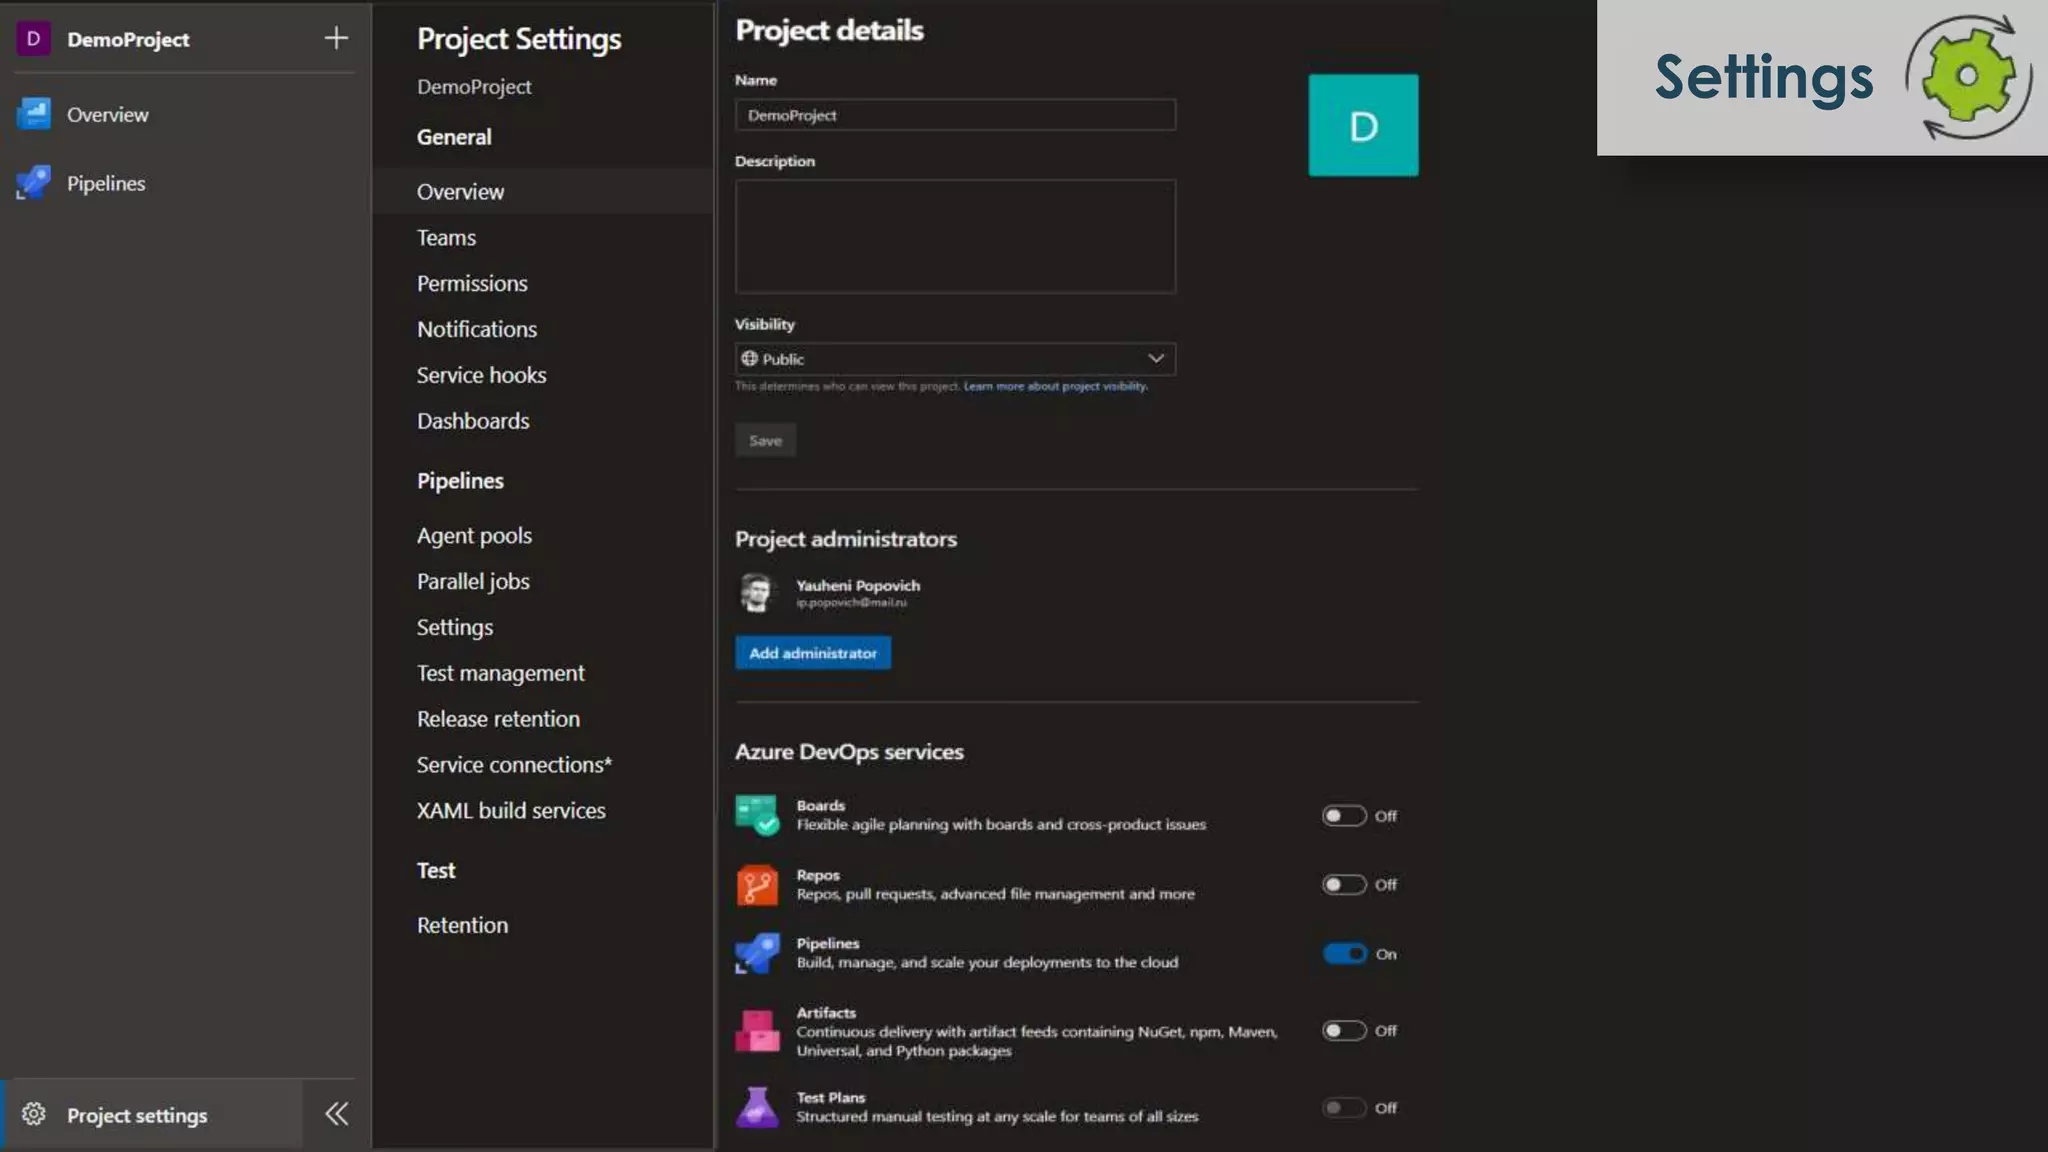
Task: Enable the Boards service toggle
Action: click(x=1343, y=816)
